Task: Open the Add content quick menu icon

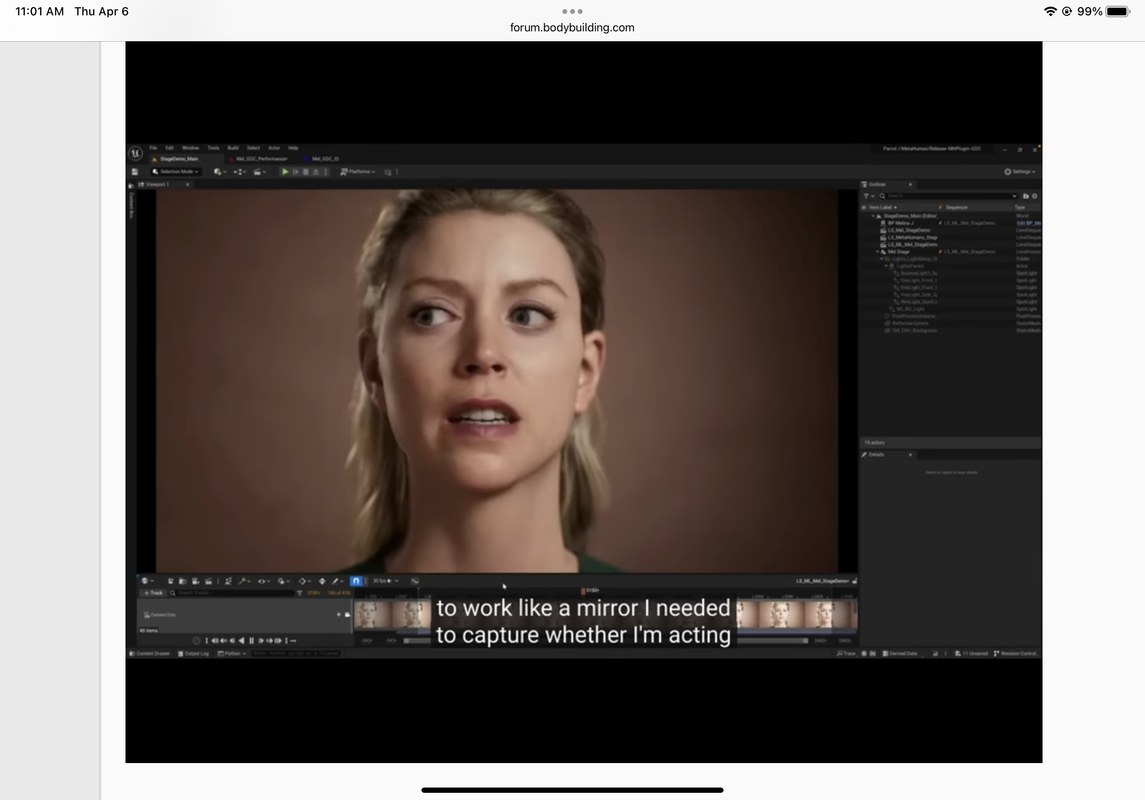Action: (x=219, y=172)
